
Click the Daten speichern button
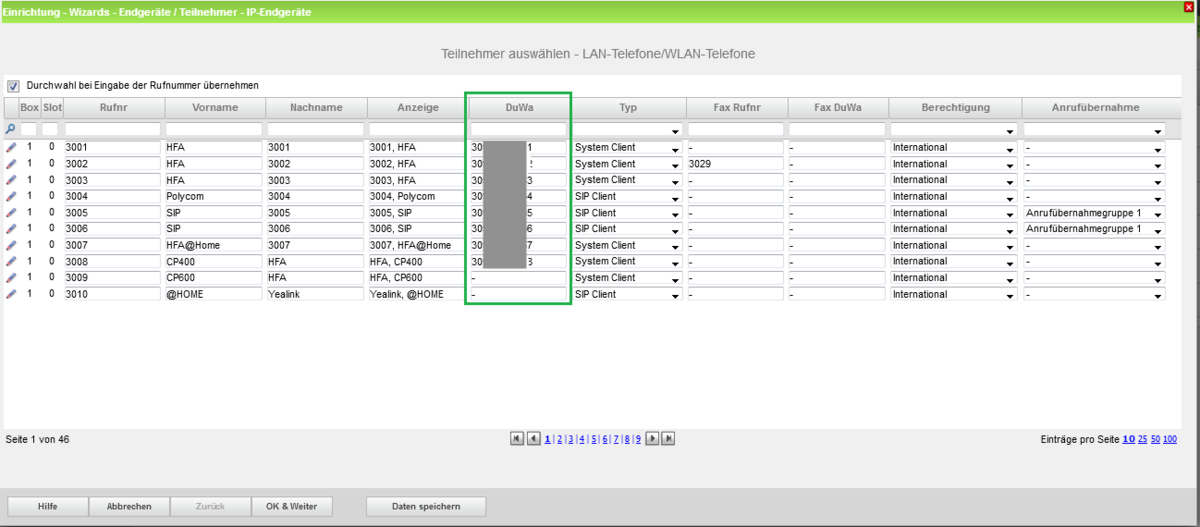pos(426,506)
